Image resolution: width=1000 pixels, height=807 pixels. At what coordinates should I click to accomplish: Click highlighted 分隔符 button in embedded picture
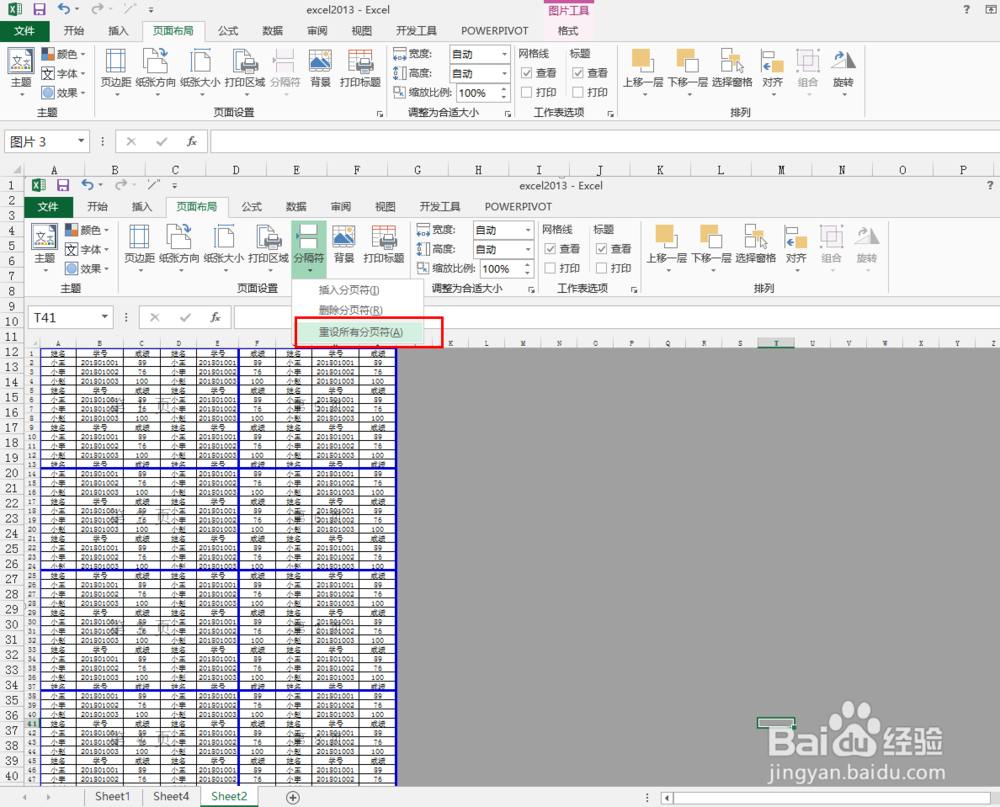(309, 249)
